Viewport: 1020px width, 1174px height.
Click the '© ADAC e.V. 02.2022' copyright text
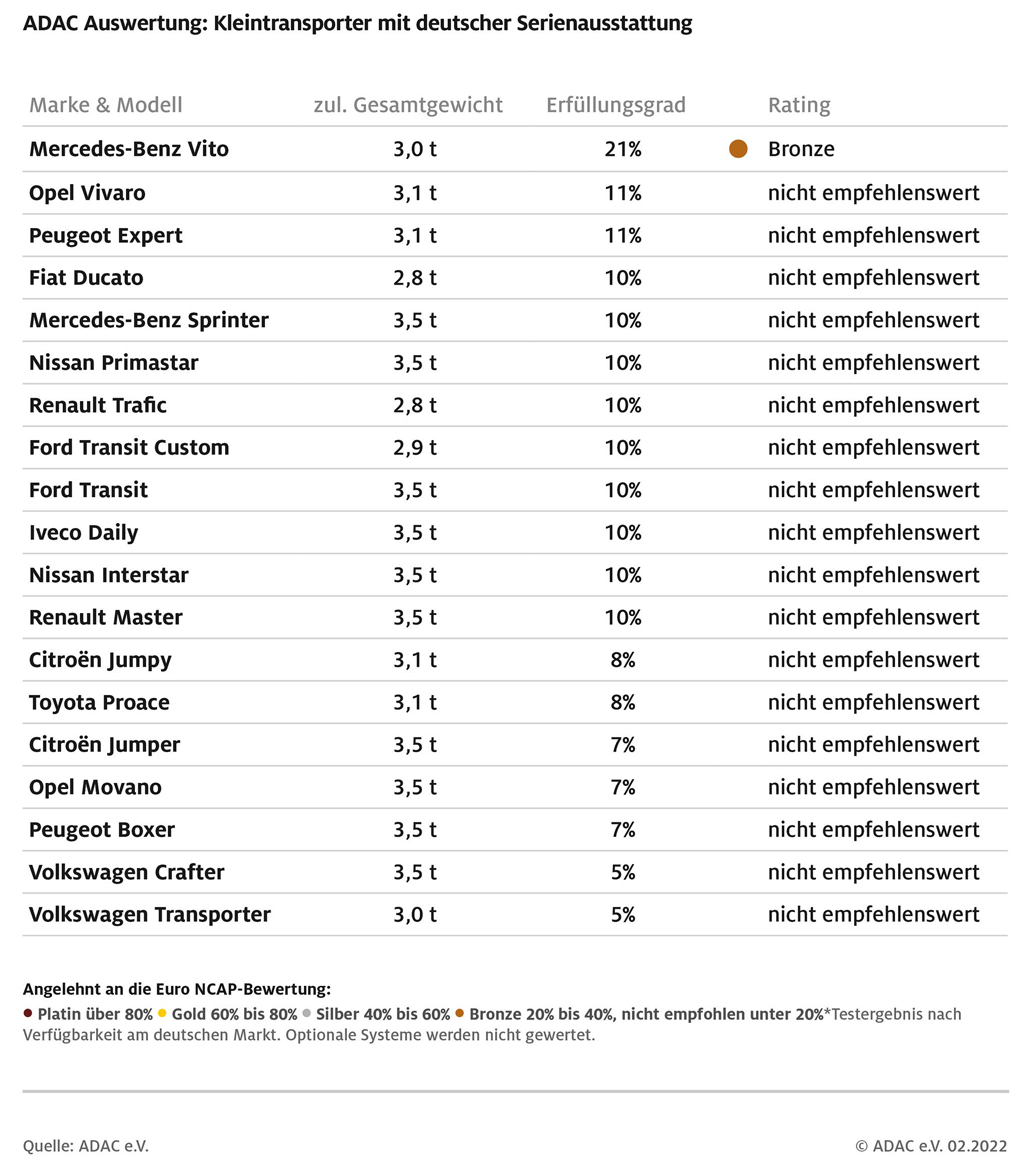[x=931, y=1145]
